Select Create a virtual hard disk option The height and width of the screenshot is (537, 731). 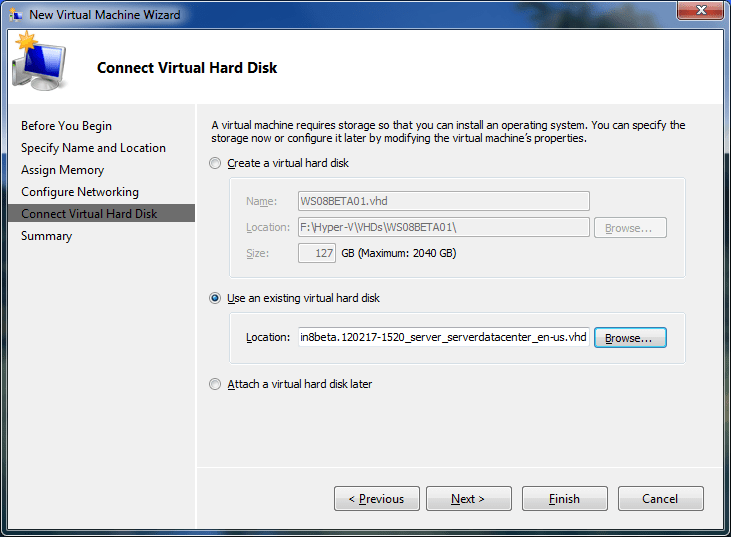[x=216, y=163]
